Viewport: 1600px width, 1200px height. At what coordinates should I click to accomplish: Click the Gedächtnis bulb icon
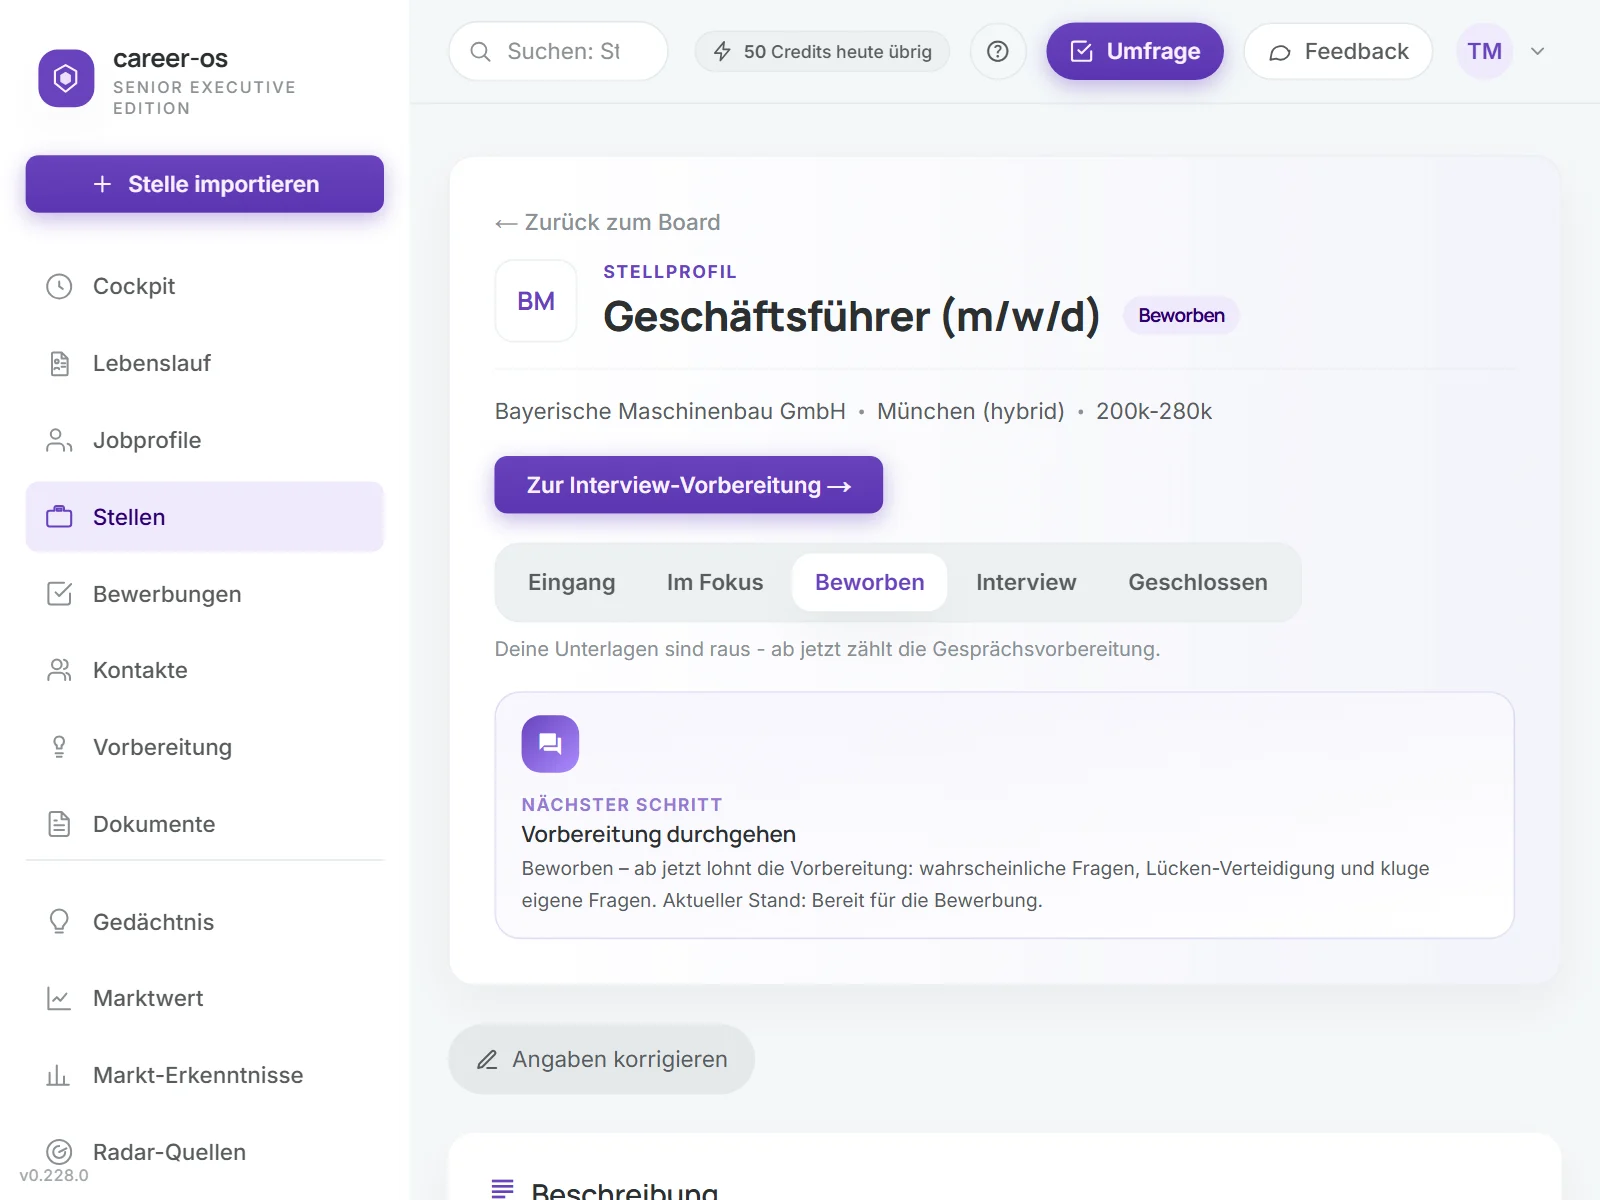click(59, 922)
